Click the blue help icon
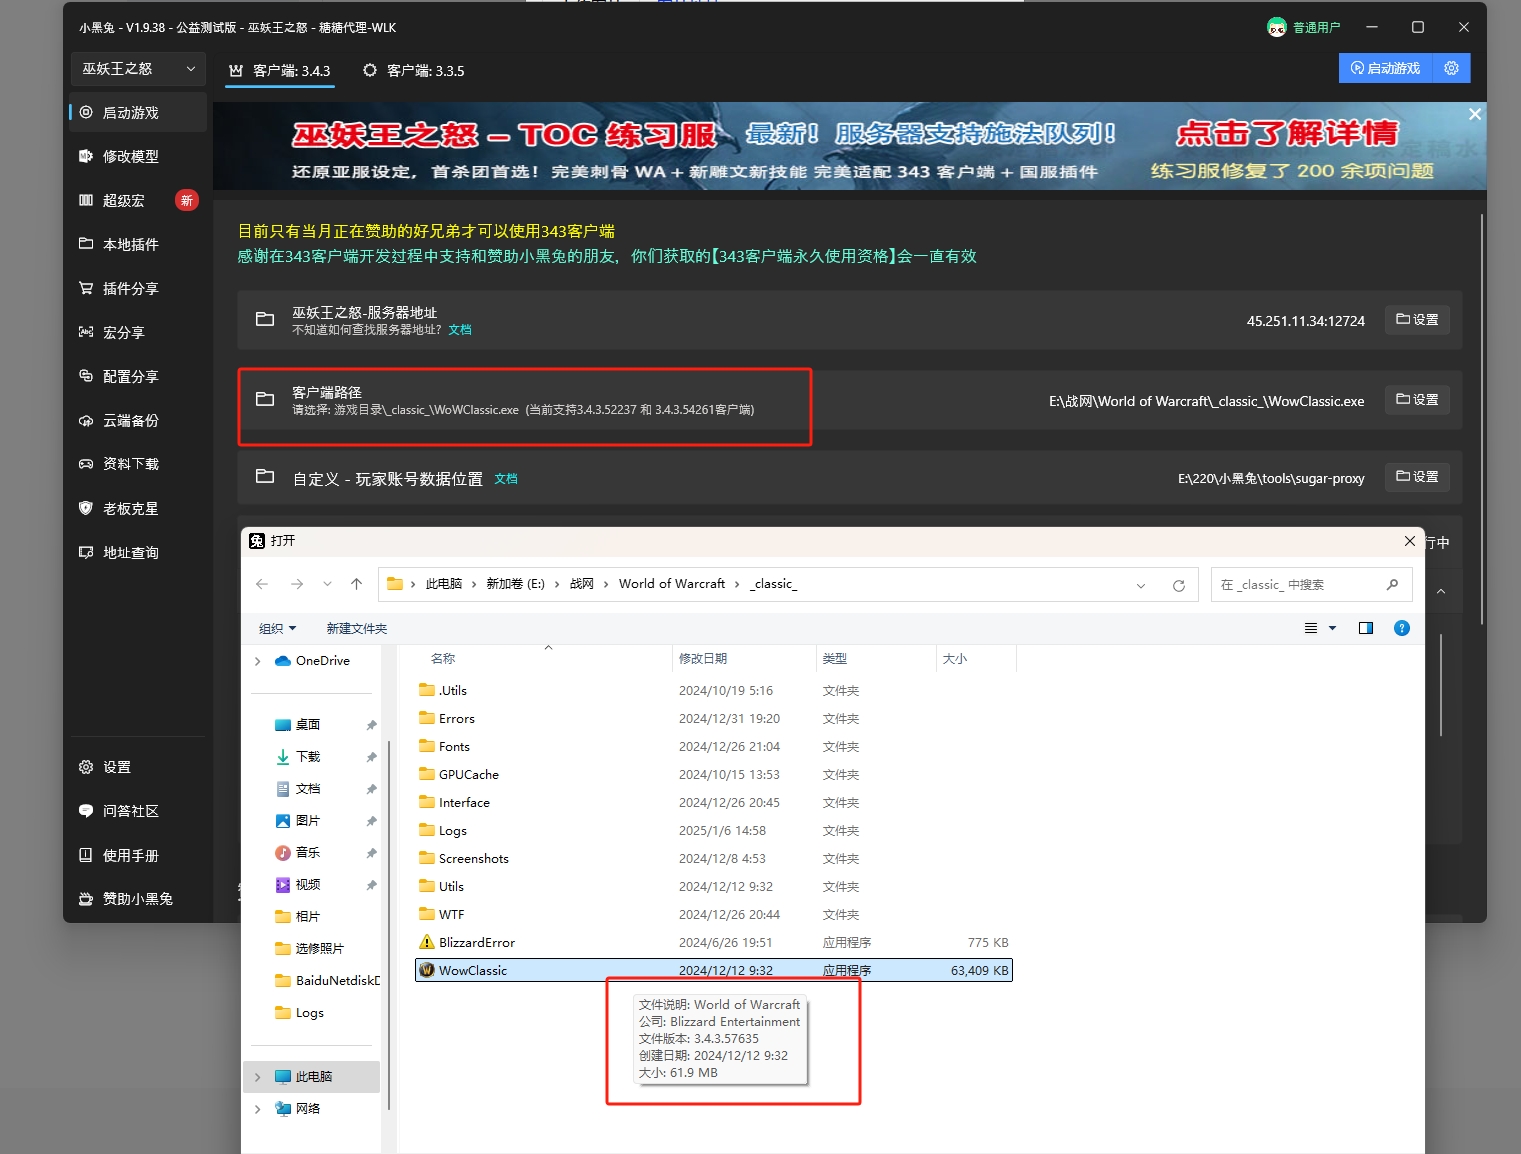Image resolution: width=1521 pixels, height=1154 pixels. 1402,628
